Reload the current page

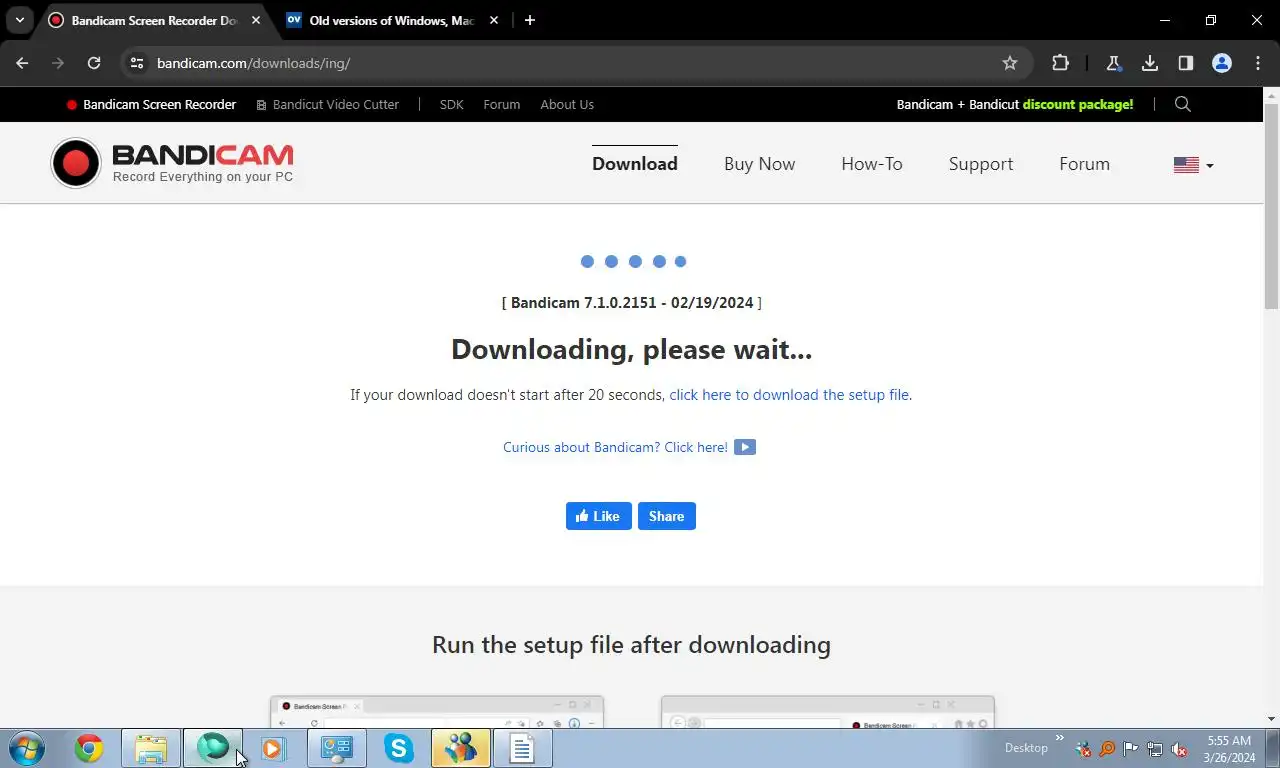(x=94, y=63)
